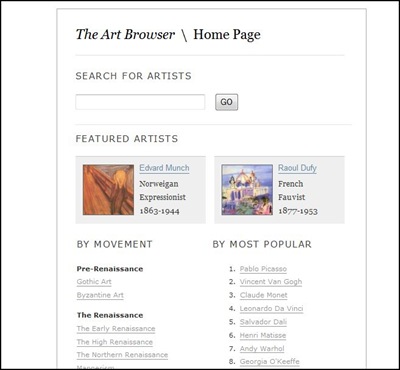Open the Raoul Dufy artist link
This screenshot has height=370, width=400.
tap(297, 168)
